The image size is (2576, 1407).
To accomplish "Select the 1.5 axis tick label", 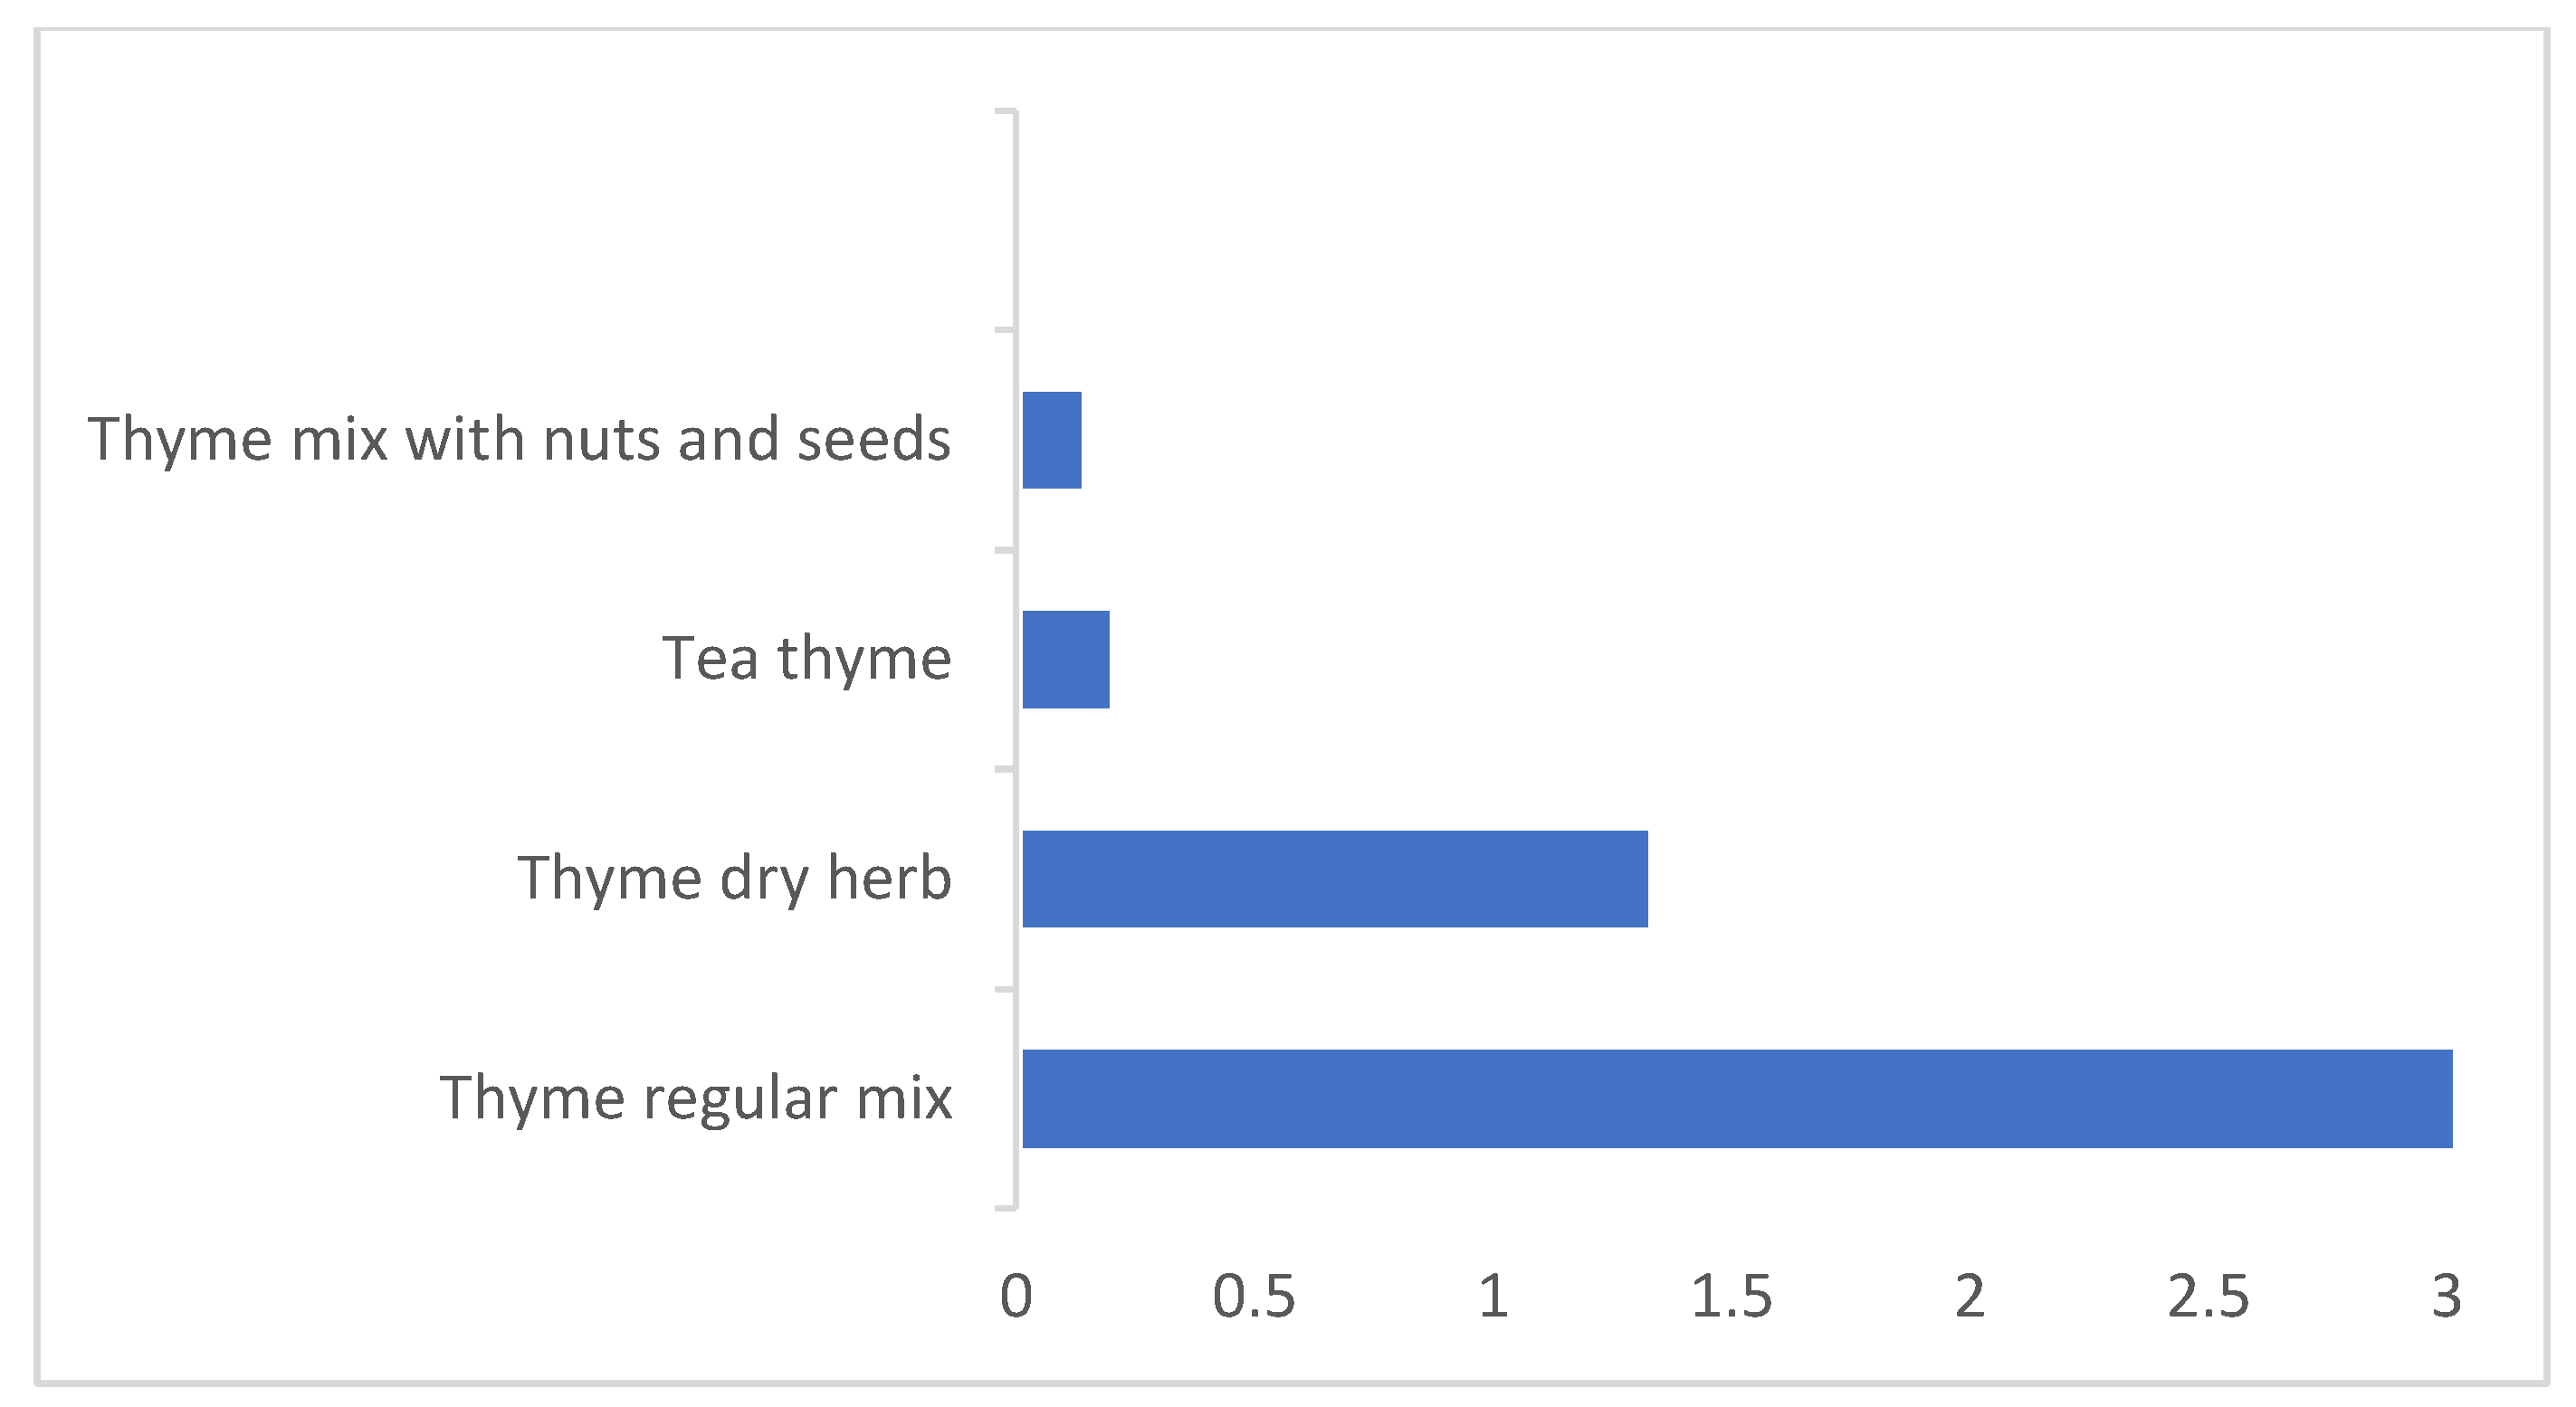I will pos(1731,1297).
